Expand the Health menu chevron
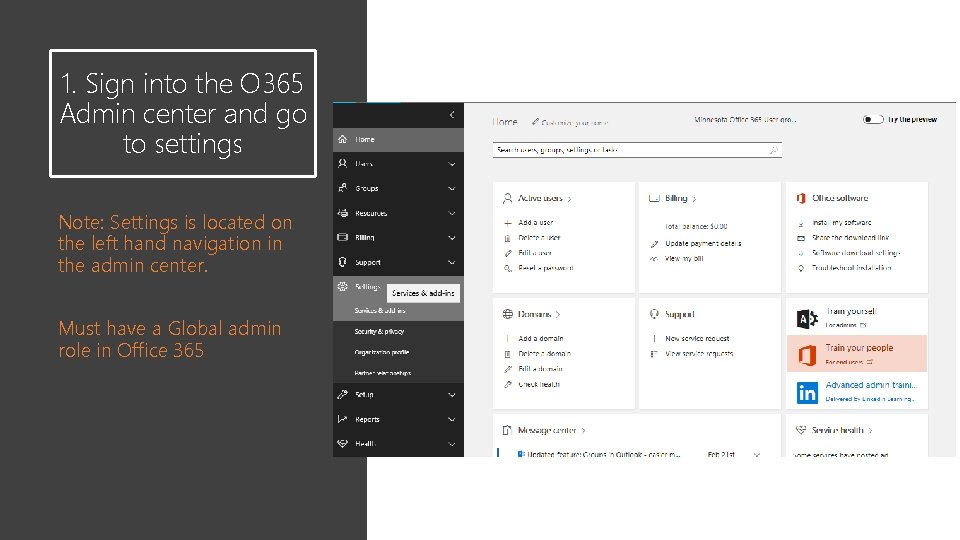The width and height of the screenshot is (960, 540). click(x=452, y=444)
